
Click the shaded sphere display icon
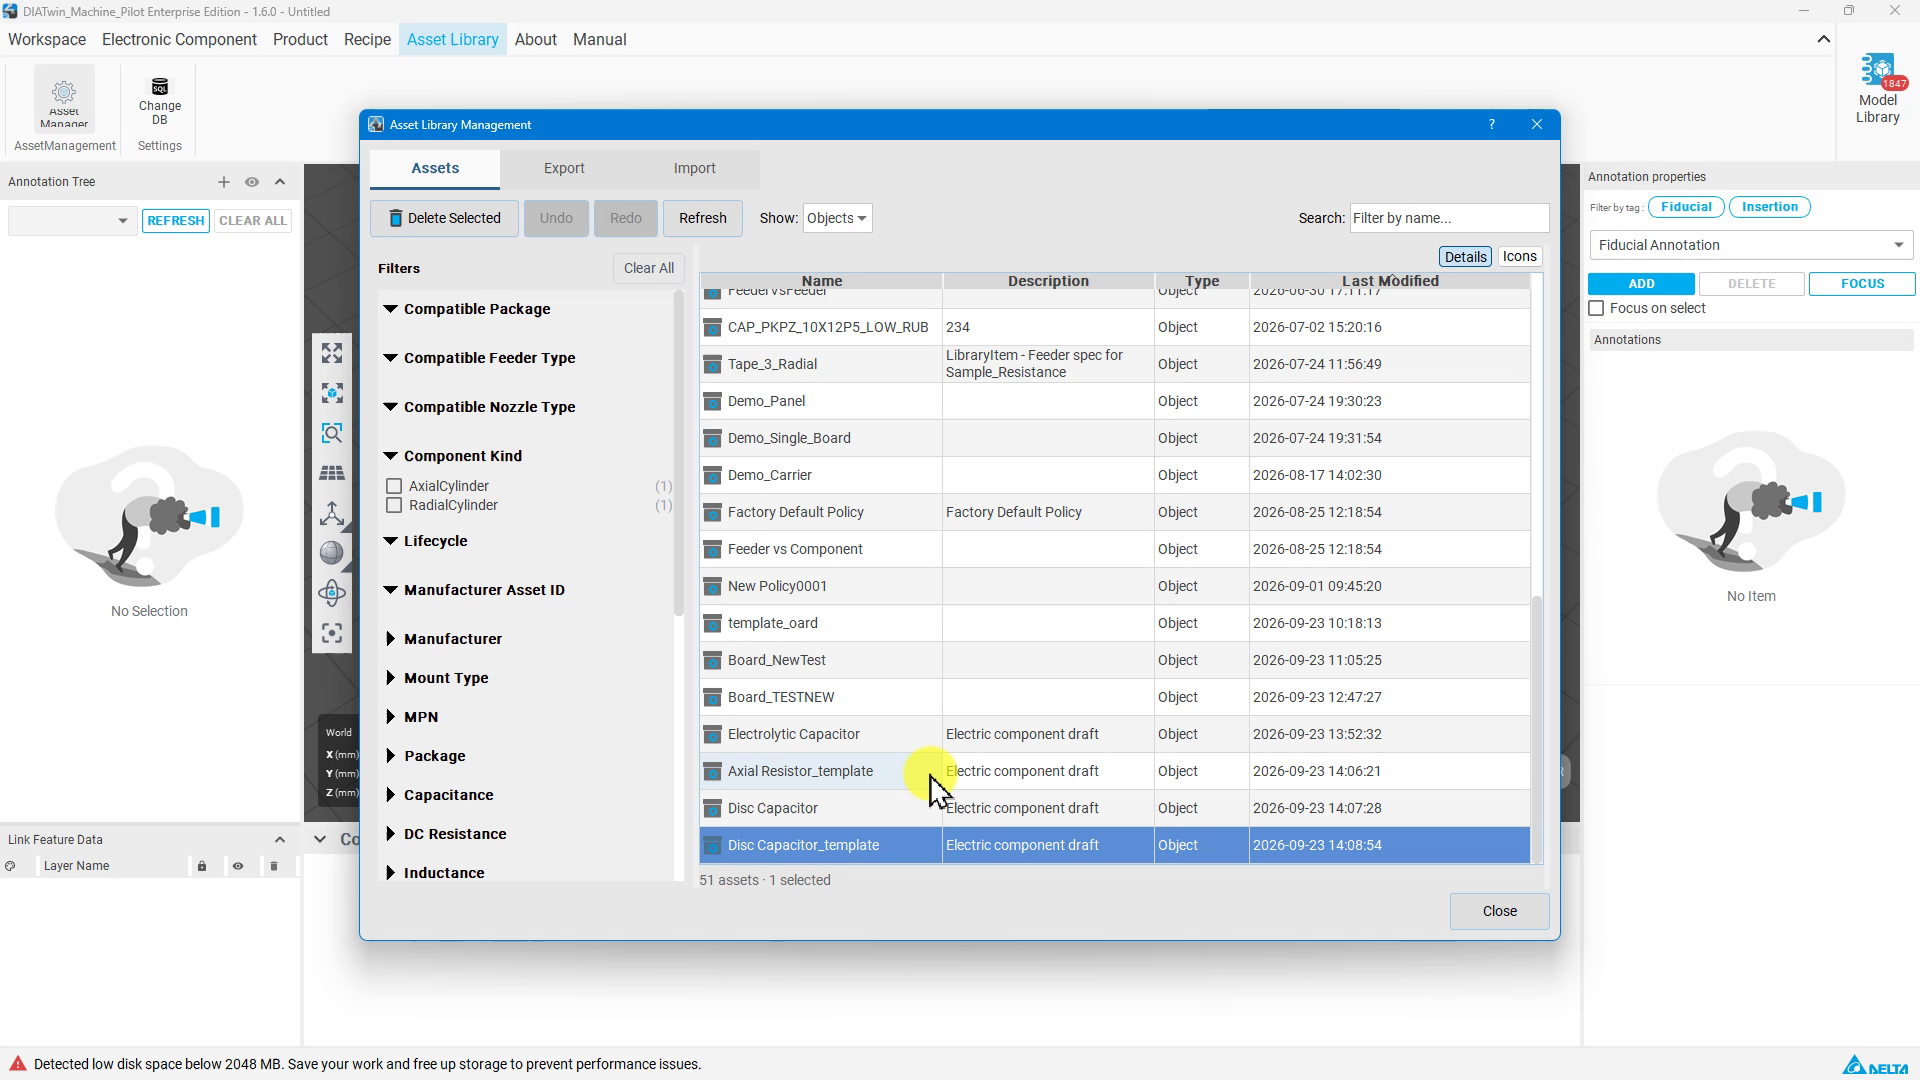(332, 553)
